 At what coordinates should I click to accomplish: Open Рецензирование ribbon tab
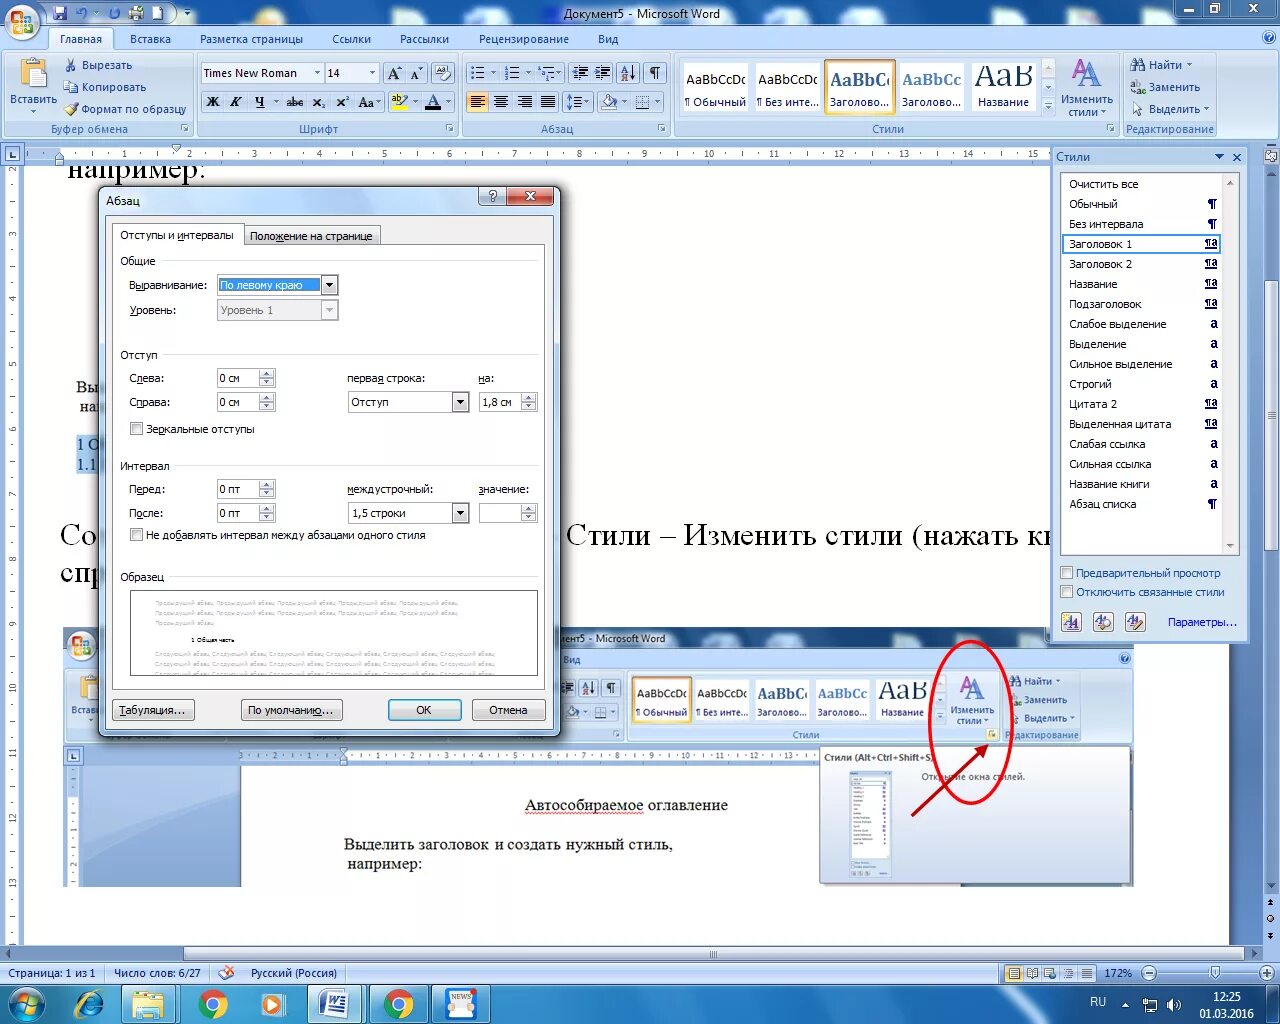click(x=524, y=39)
